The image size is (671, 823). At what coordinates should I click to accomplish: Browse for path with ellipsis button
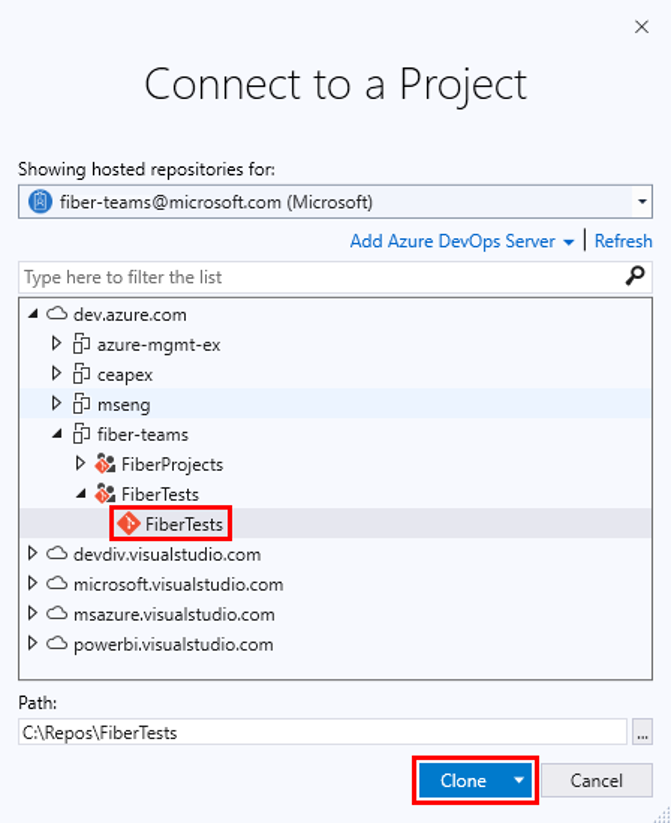642,733
